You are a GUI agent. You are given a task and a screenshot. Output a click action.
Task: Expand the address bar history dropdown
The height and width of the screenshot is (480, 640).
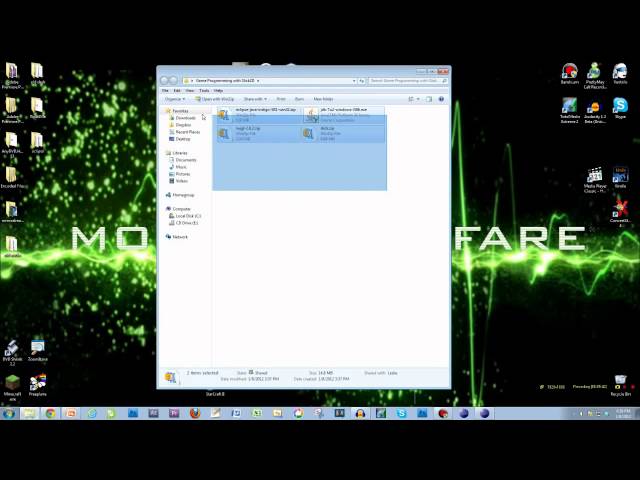tap(354, 81)
